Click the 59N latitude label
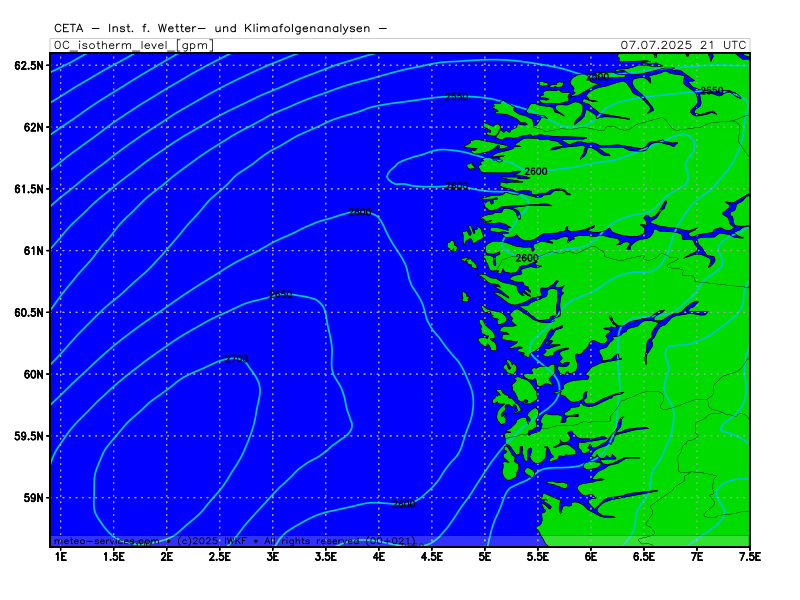 coord(34,497)
